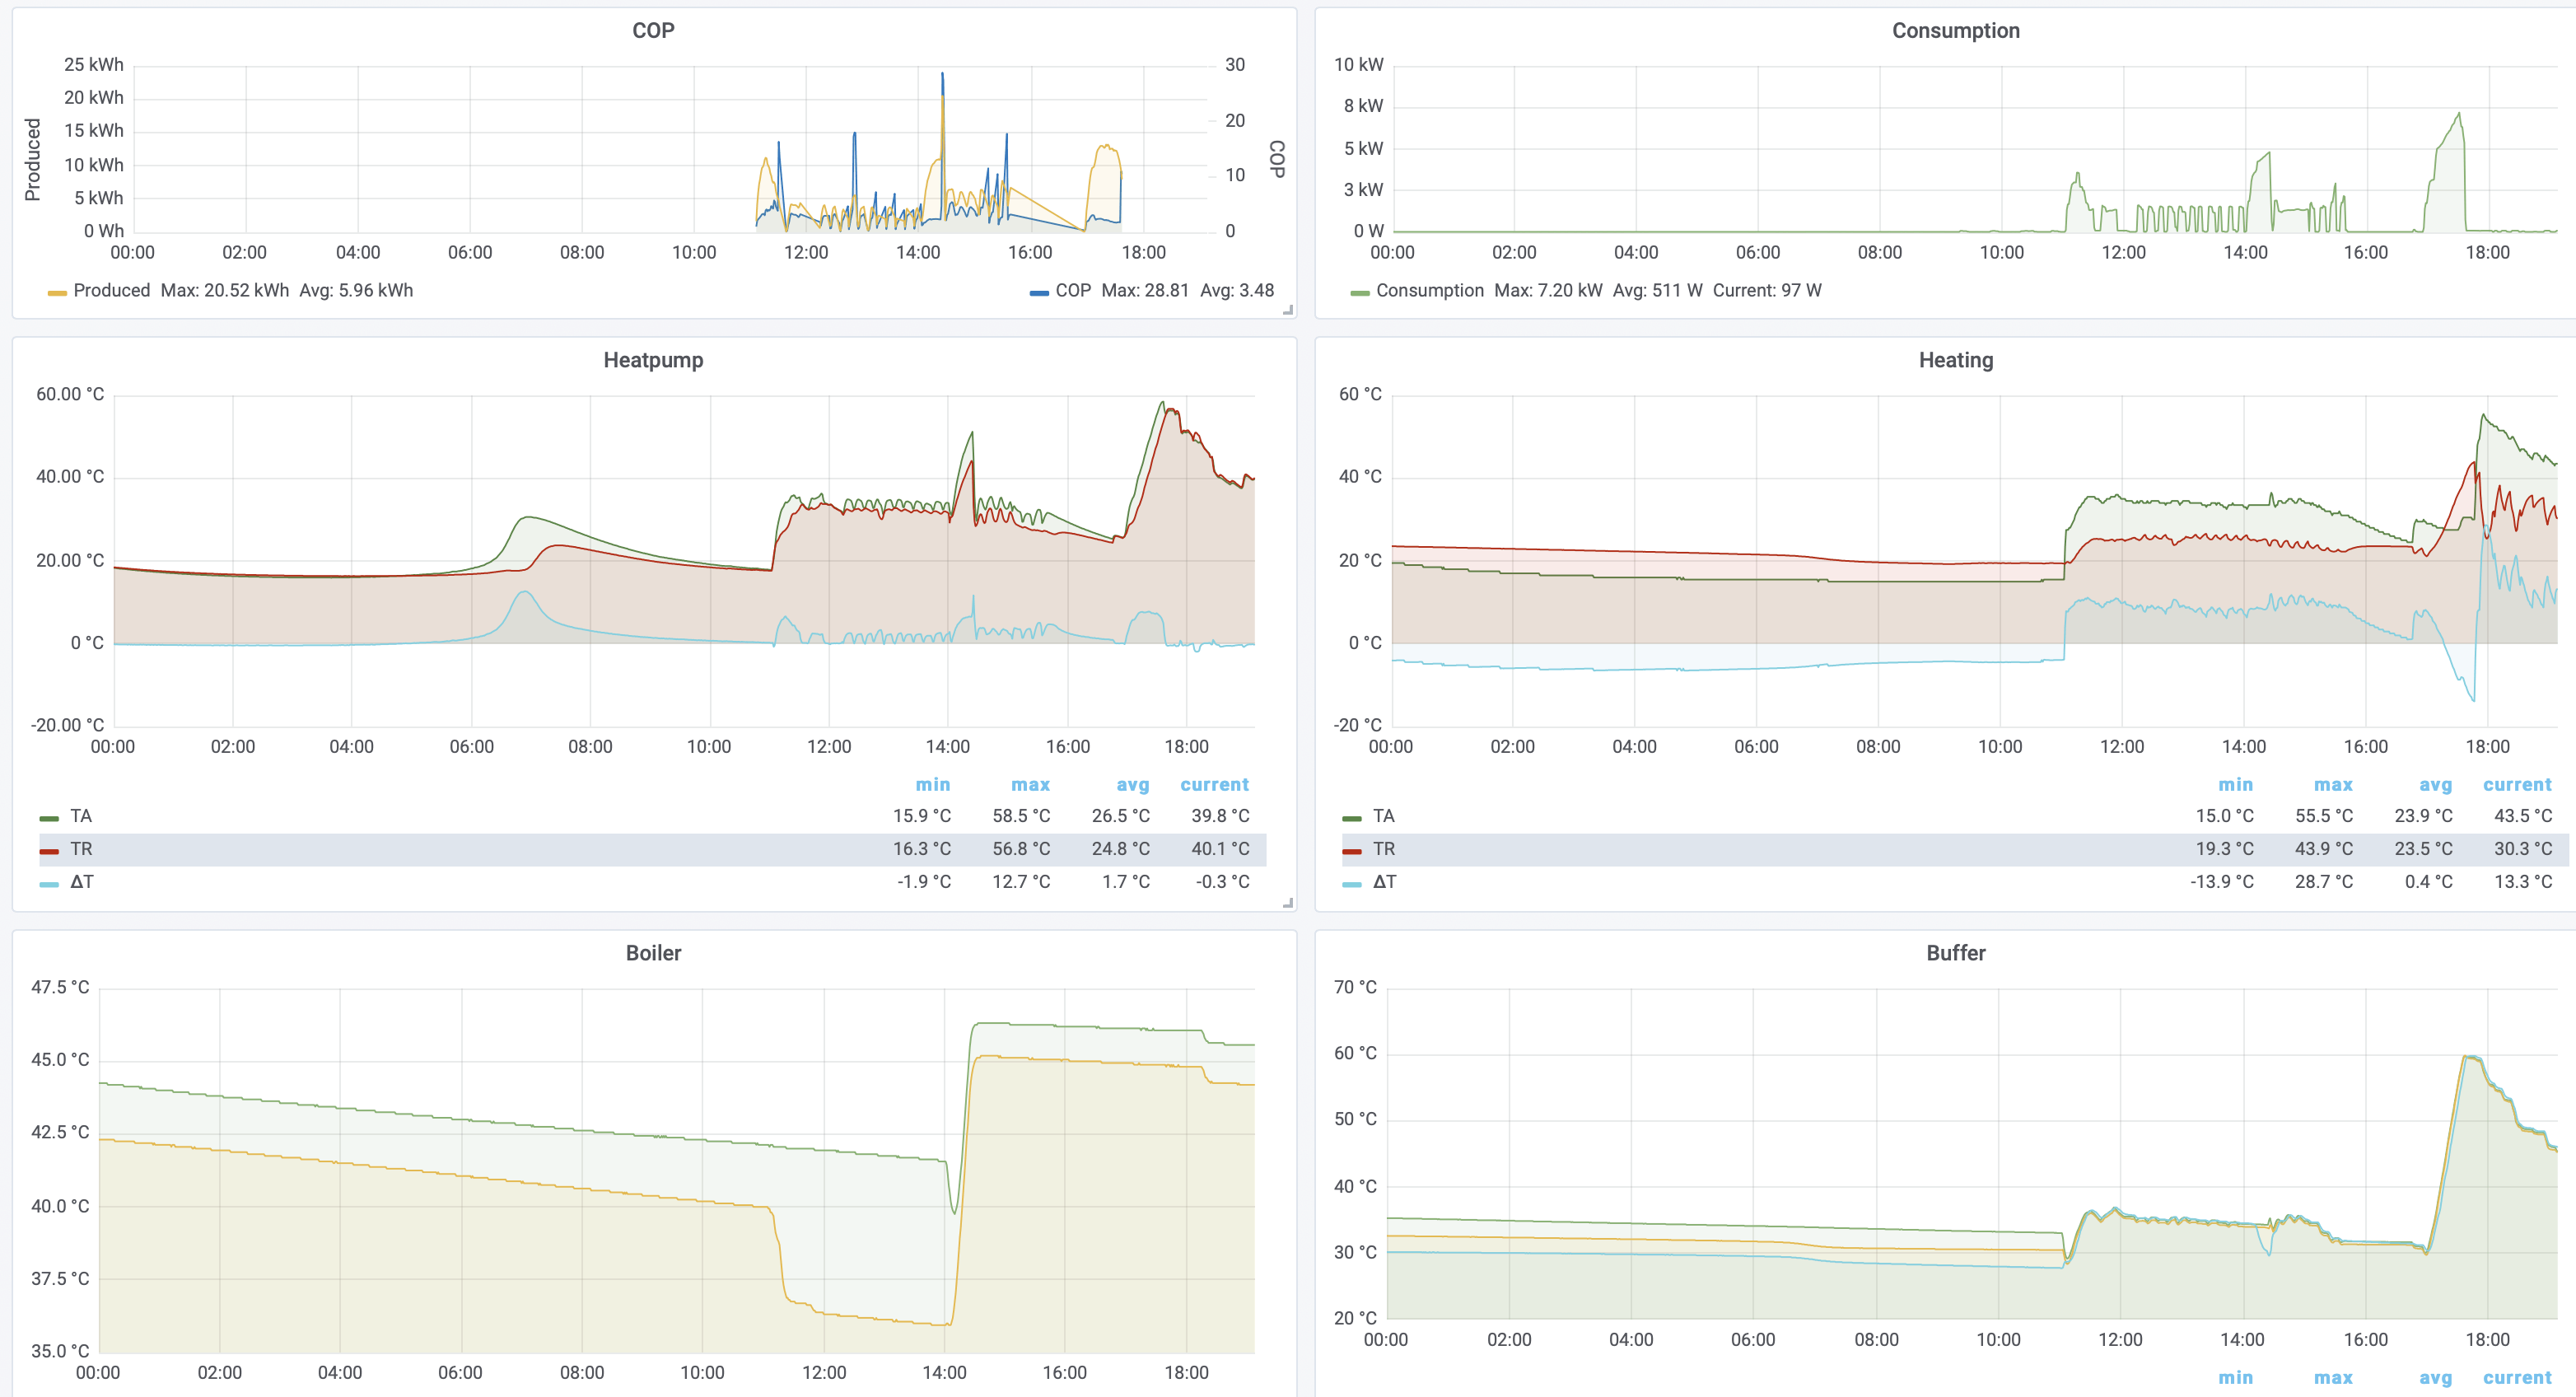Click the red TR color icon in the Heatpump legend

pyautogui.click(x=49, y=851)
